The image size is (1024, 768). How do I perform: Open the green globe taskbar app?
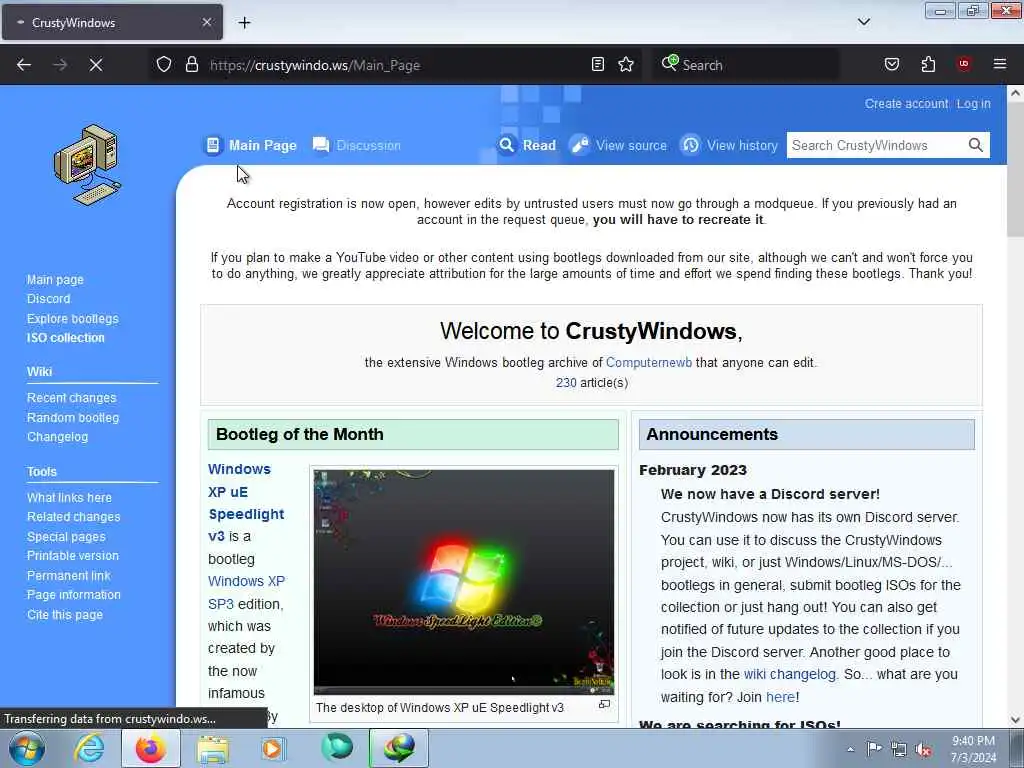click(x=337, y=748)
